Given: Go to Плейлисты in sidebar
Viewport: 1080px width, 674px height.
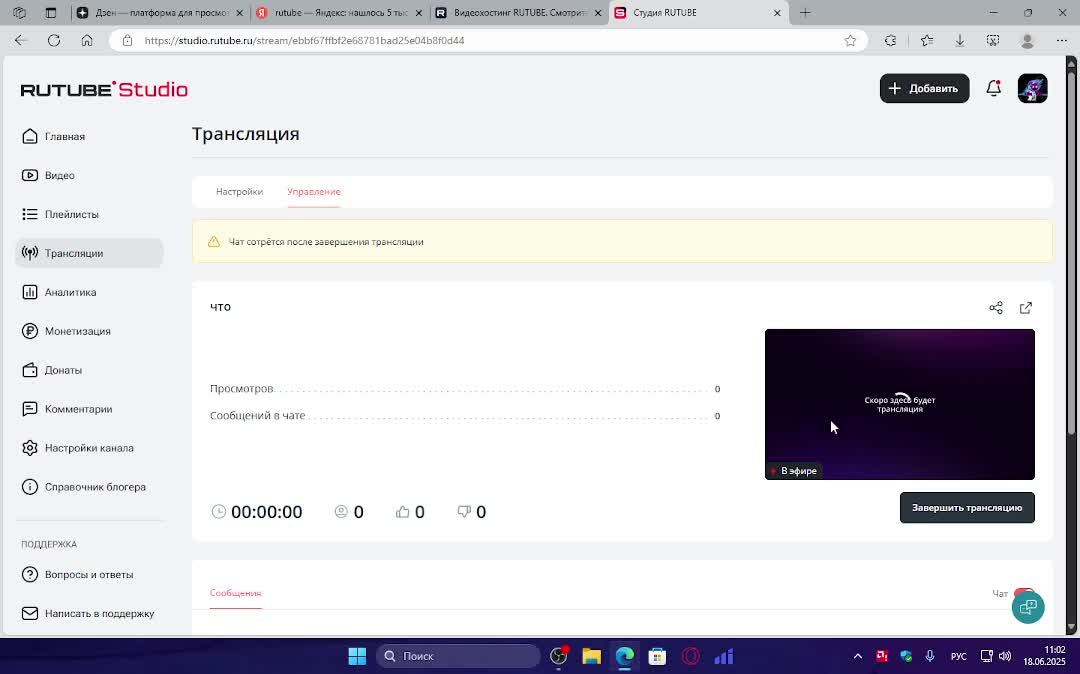Looking at the screenshot, I should pyautogui.click(x=61, y=214).
